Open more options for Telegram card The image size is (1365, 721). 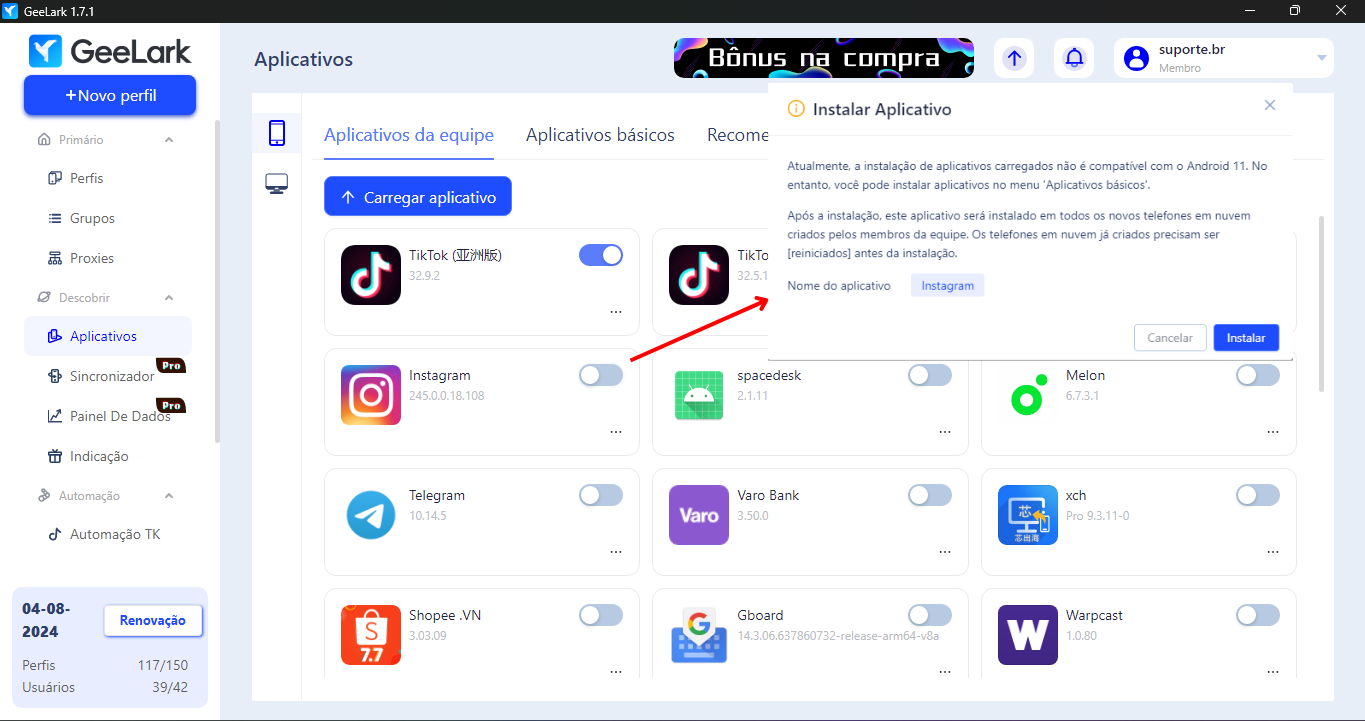point(616,552)
